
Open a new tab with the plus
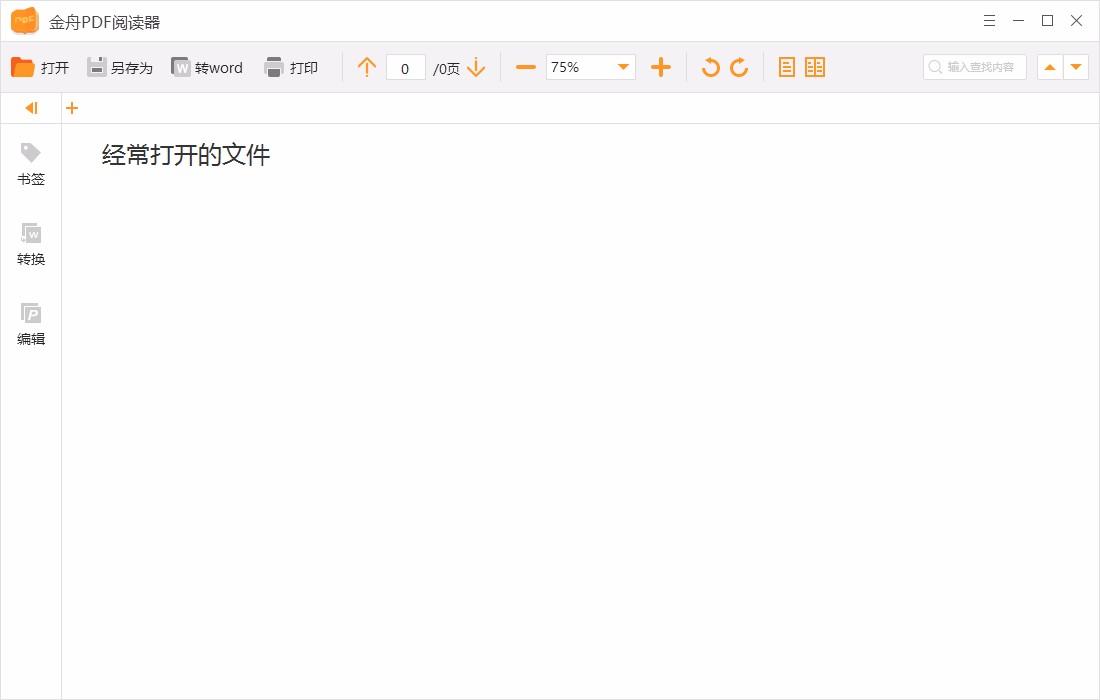(x=71, y=107)
